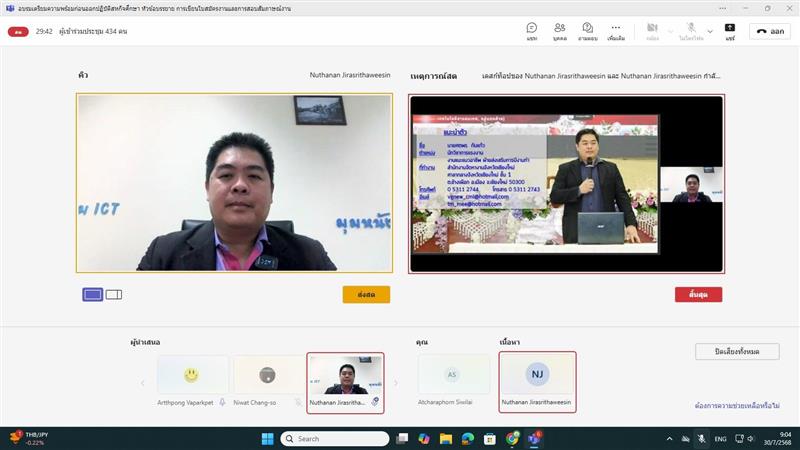
Task: Open the People participants panel
Action: (560, 30)
